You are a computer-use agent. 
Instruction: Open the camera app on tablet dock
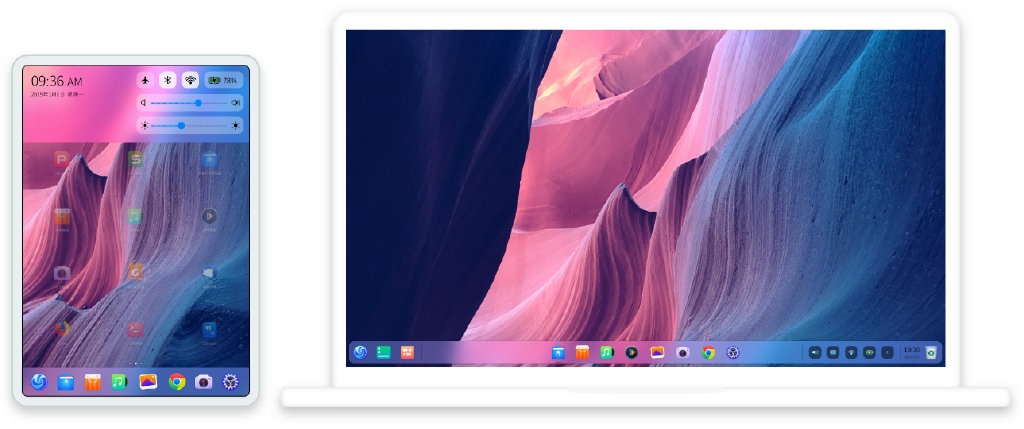[203, 381]
